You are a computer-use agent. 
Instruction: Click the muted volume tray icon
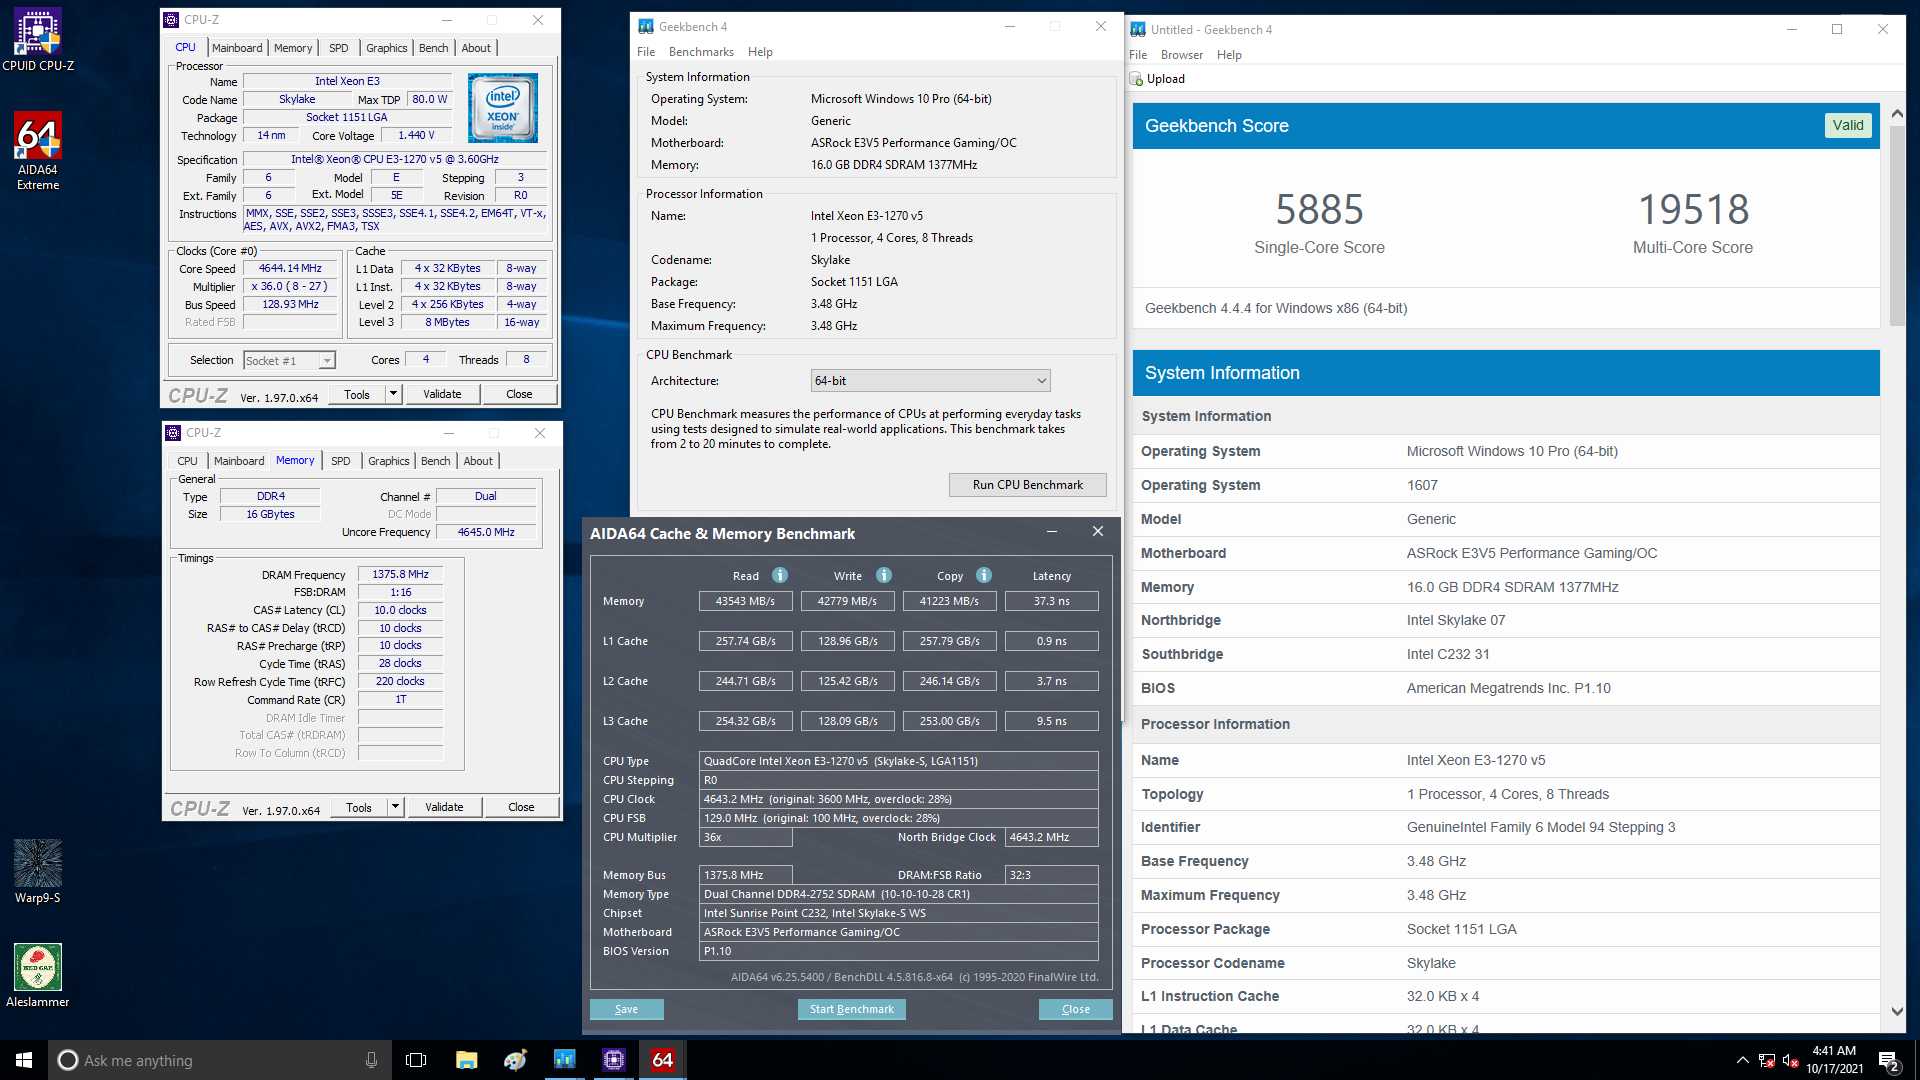coord(1790,1061)
